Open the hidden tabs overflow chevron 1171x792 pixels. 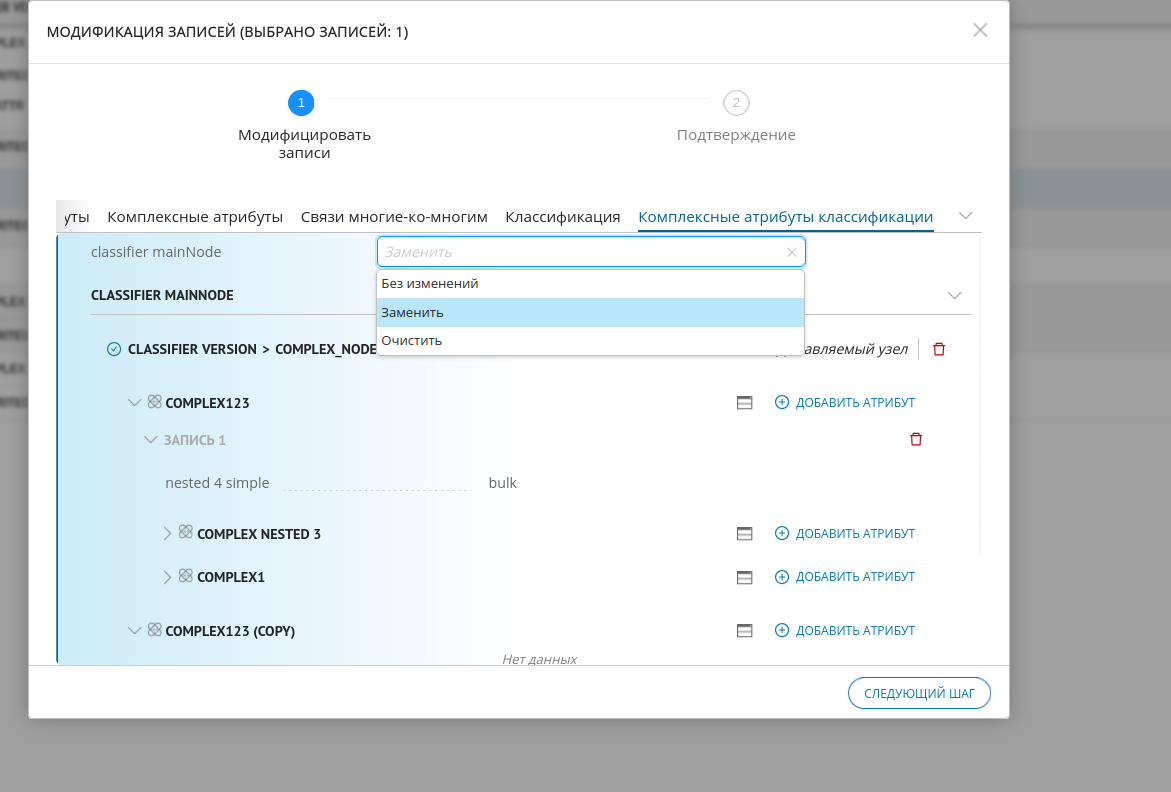[965, 215]
